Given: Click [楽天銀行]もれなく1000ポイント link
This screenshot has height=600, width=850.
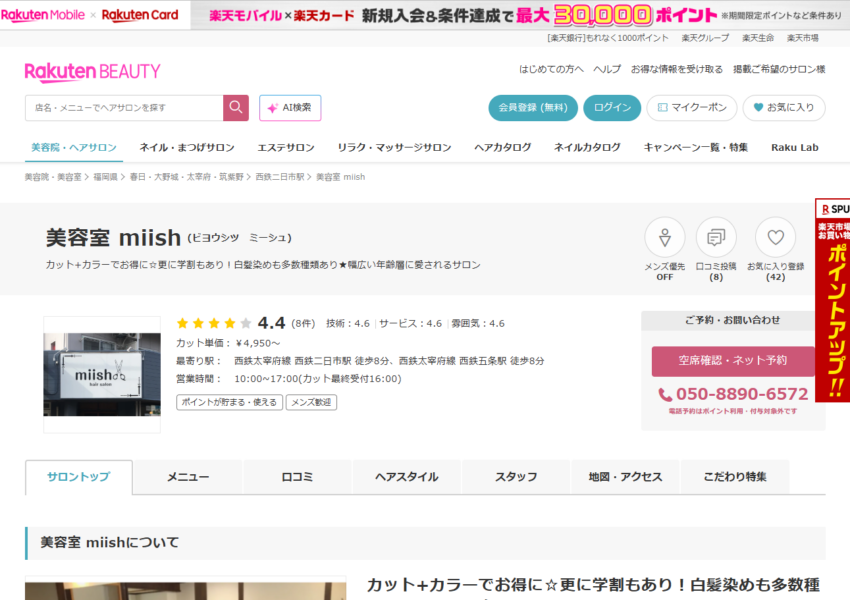Looking at the screenshot, I should click(x=608, y=38).
